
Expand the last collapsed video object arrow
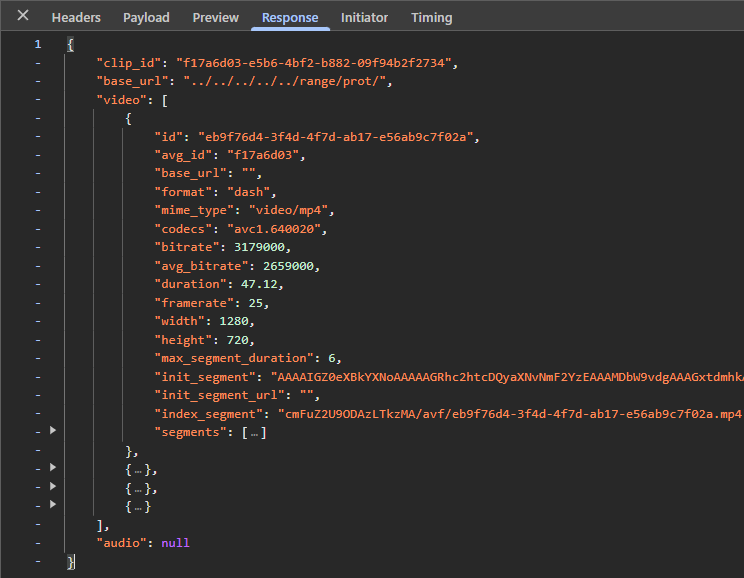53,506
